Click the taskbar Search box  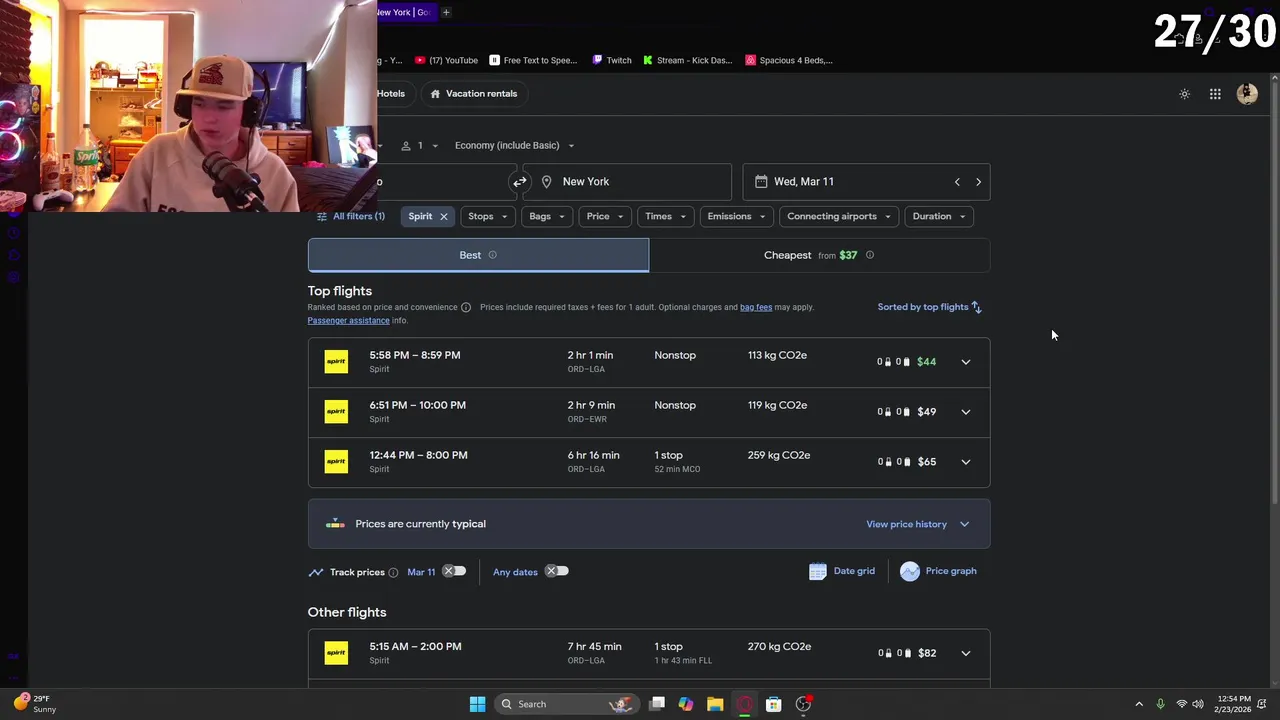click(x=568, y=704)
